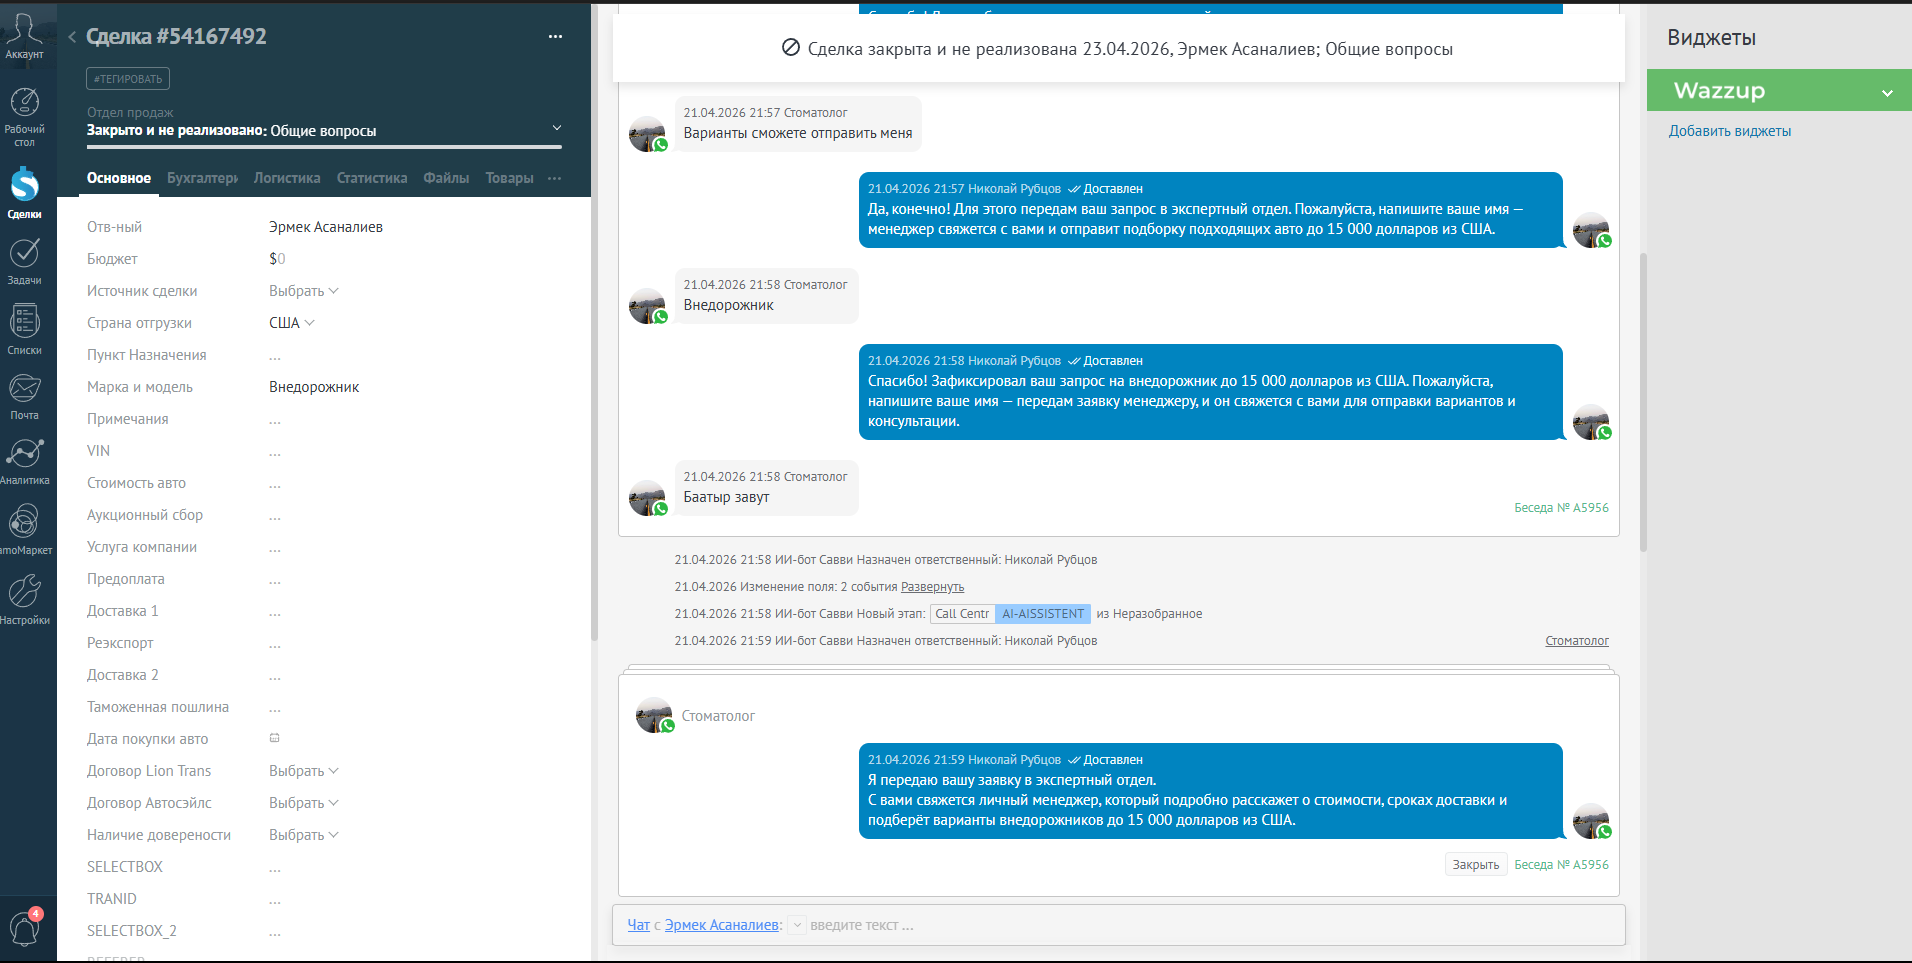1912x963 pixels.
Task: Switch to the Статистика tab
Action: coord(372,178)
